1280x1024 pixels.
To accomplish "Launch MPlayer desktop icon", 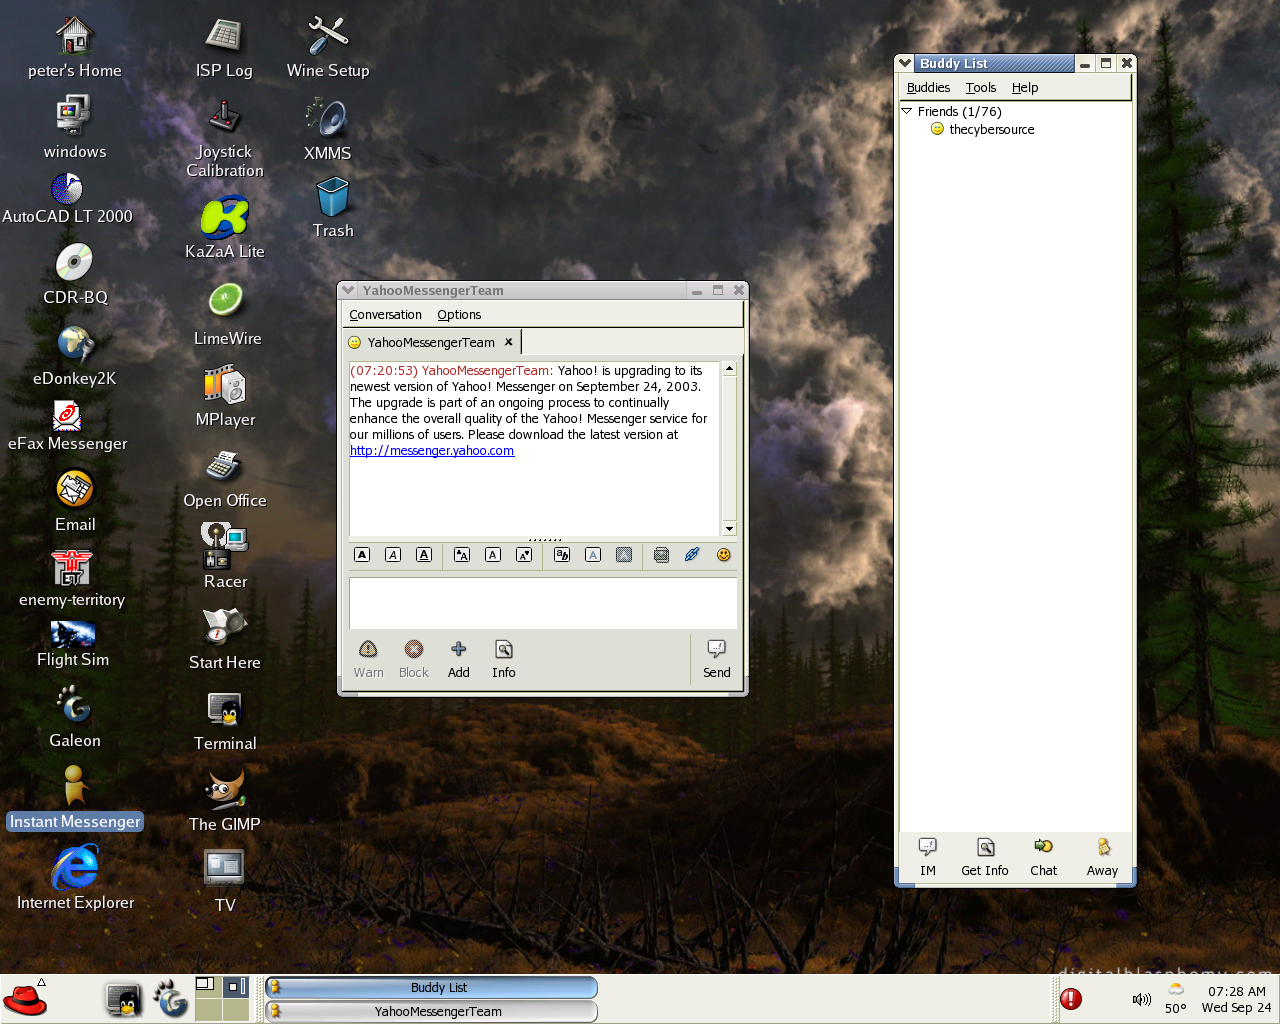I will coord(225,396).
